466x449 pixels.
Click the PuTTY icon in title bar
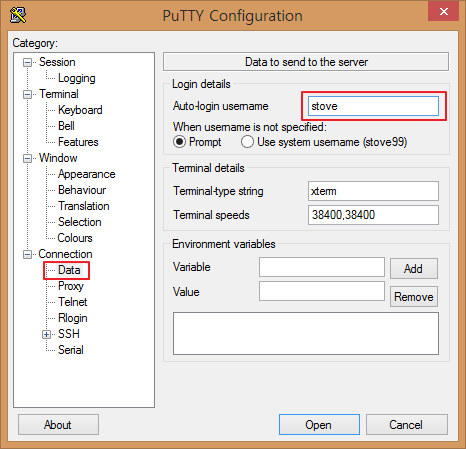(18, 15)
